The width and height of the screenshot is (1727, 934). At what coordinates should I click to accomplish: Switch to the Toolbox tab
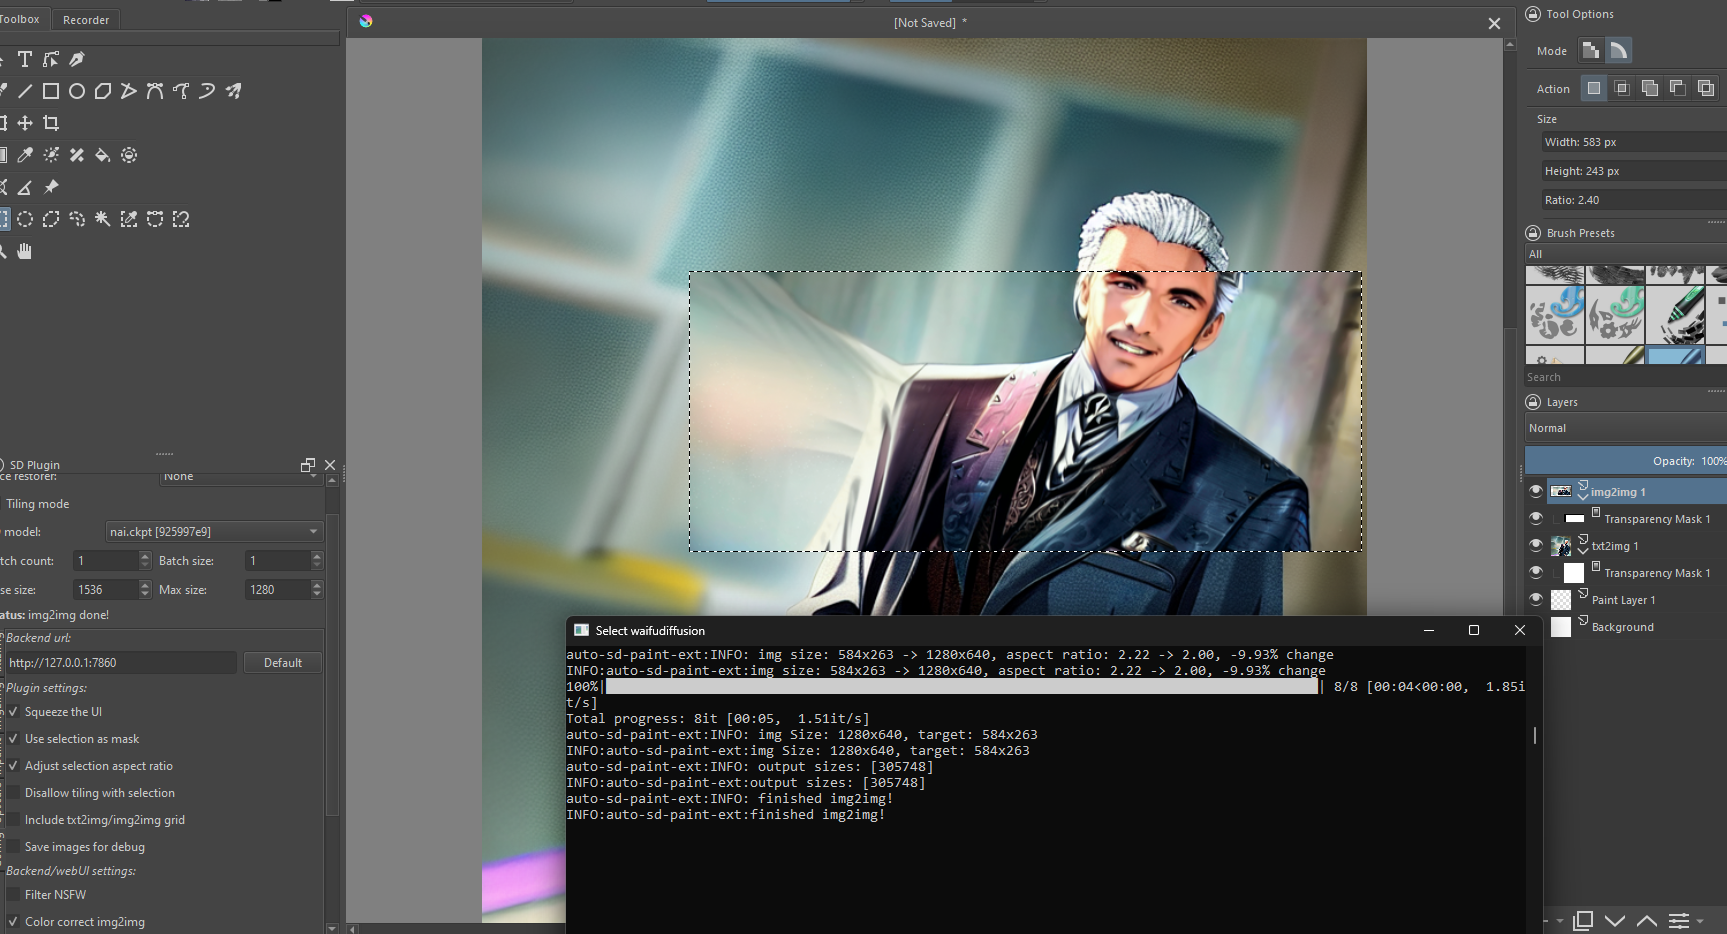click(x=22, y=18)
